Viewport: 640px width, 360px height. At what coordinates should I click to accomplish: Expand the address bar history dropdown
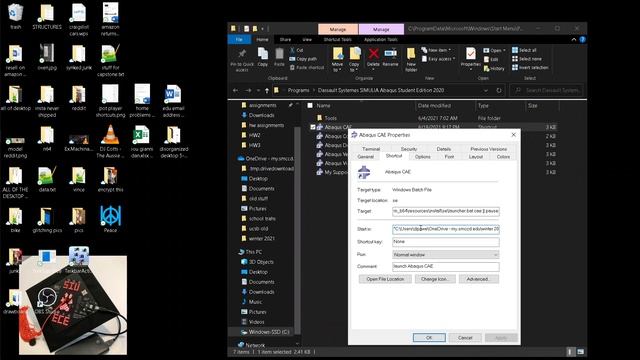point(486,90)
